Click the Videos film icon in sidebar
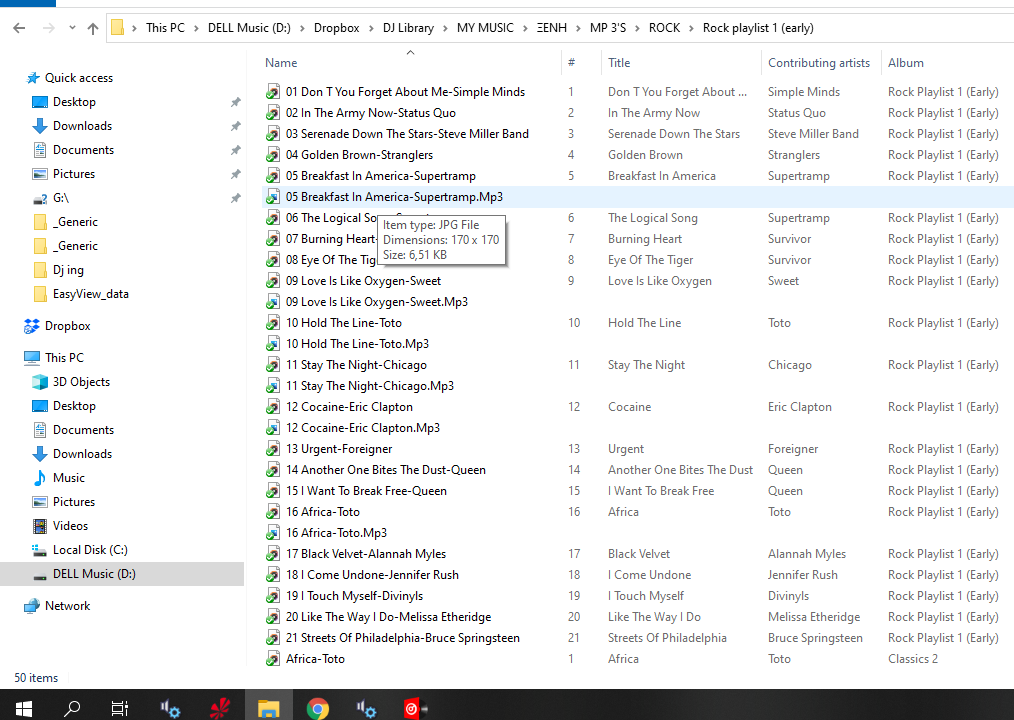This screenshot has height=720, width=1014. [x=40, y=526]
